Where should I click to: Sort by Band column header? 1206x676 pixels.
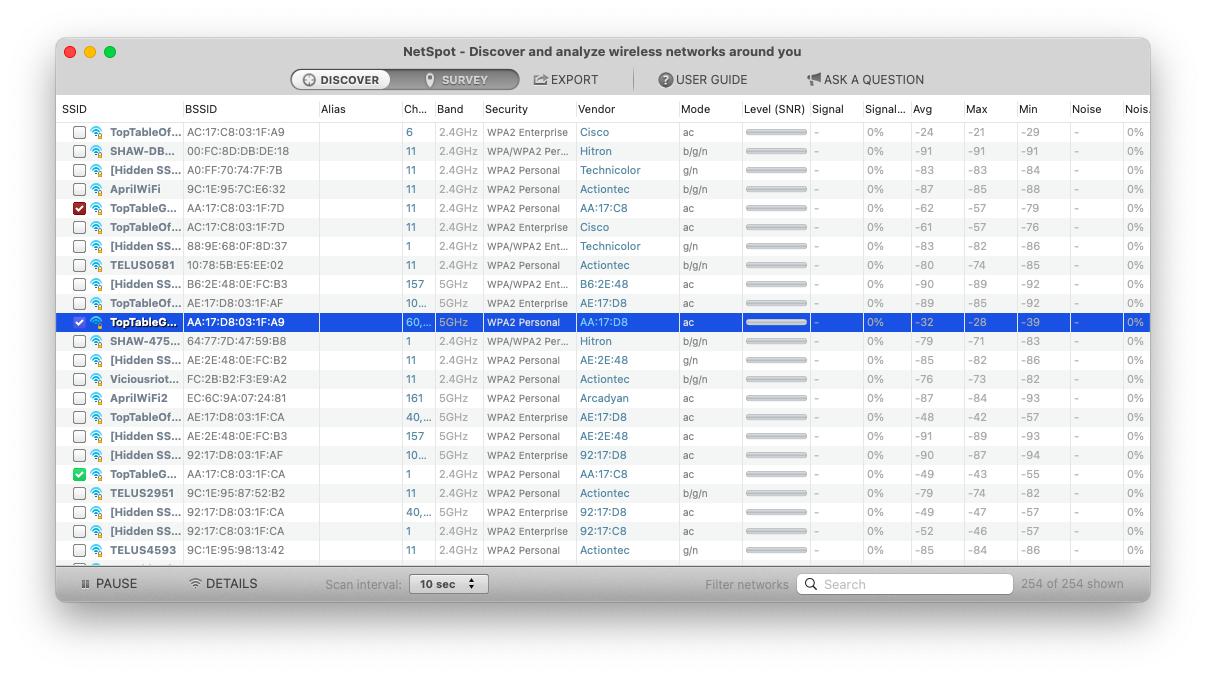[458, 109]
